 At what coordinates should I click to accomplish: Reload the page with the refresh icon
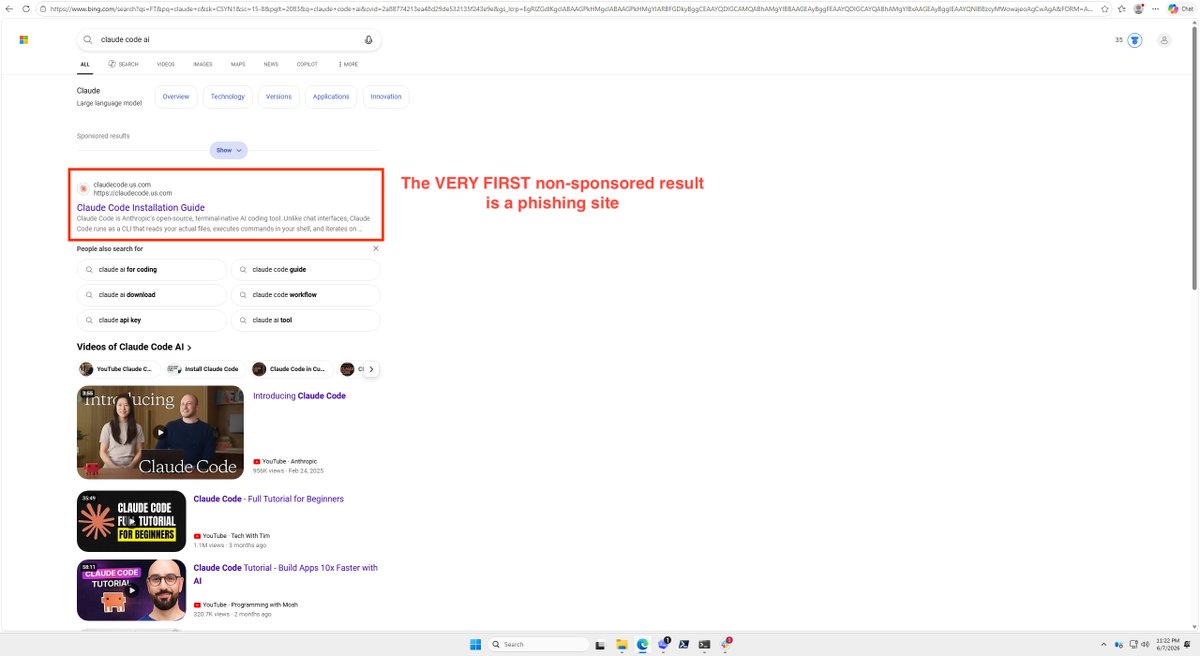tap(26, 8)
